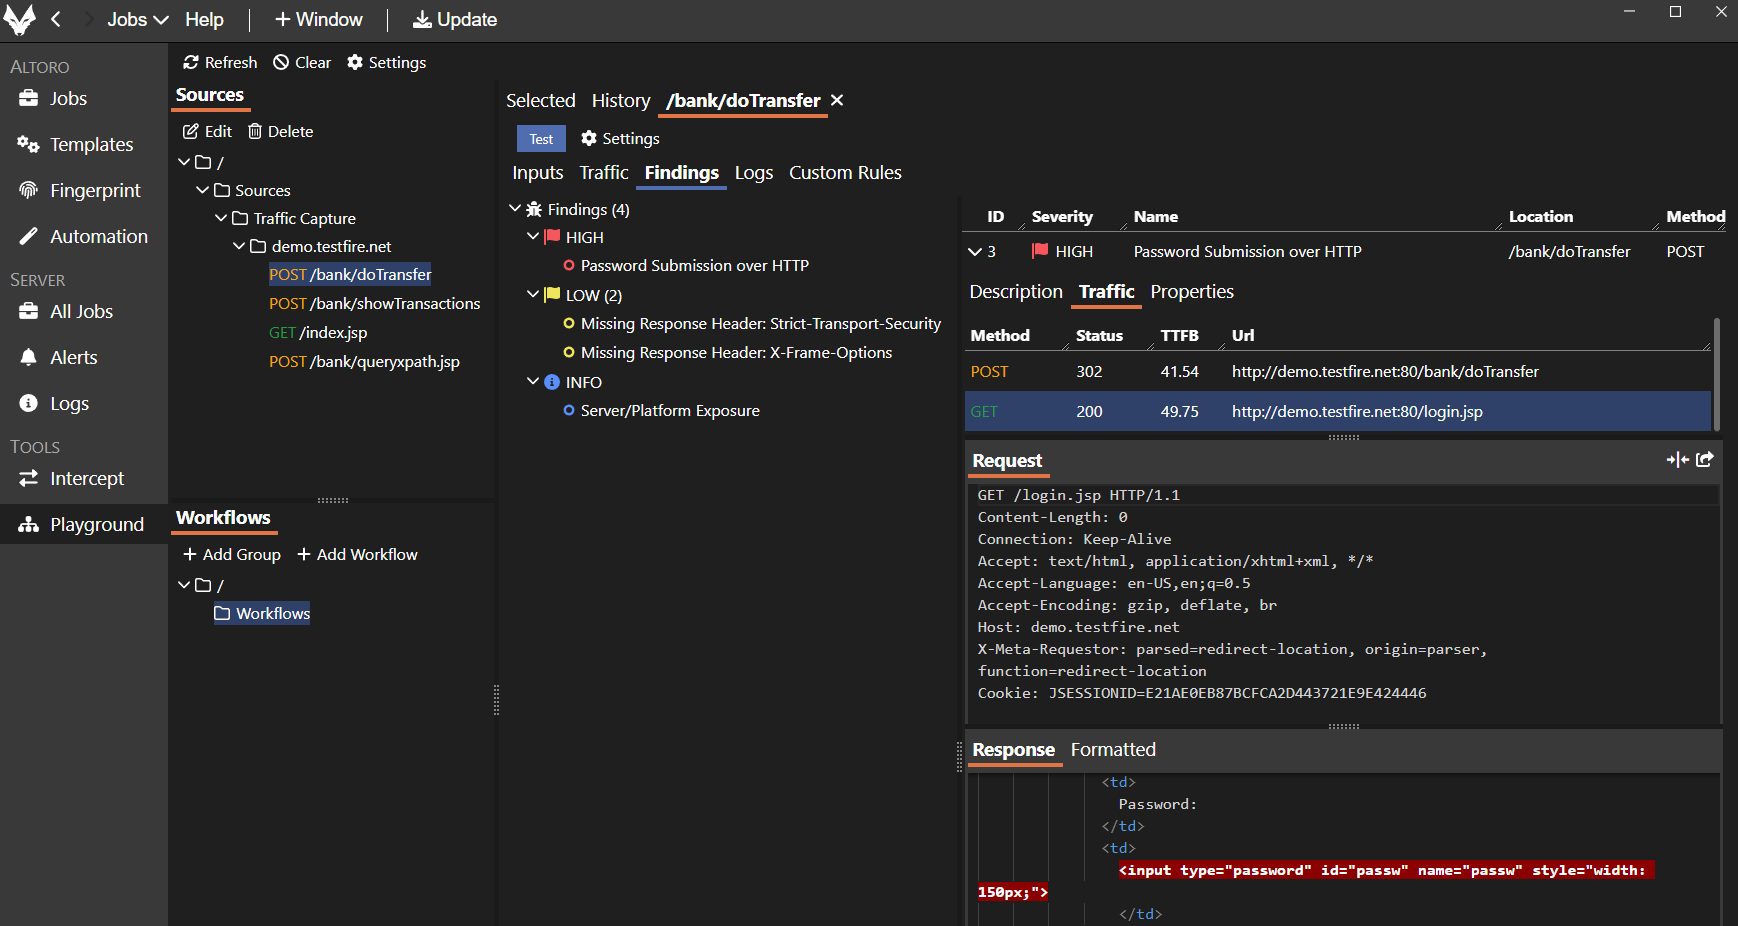Collapse the root folder in Workflows
1738x926 pixels.
pyautogui.click(x=184, y=585)
